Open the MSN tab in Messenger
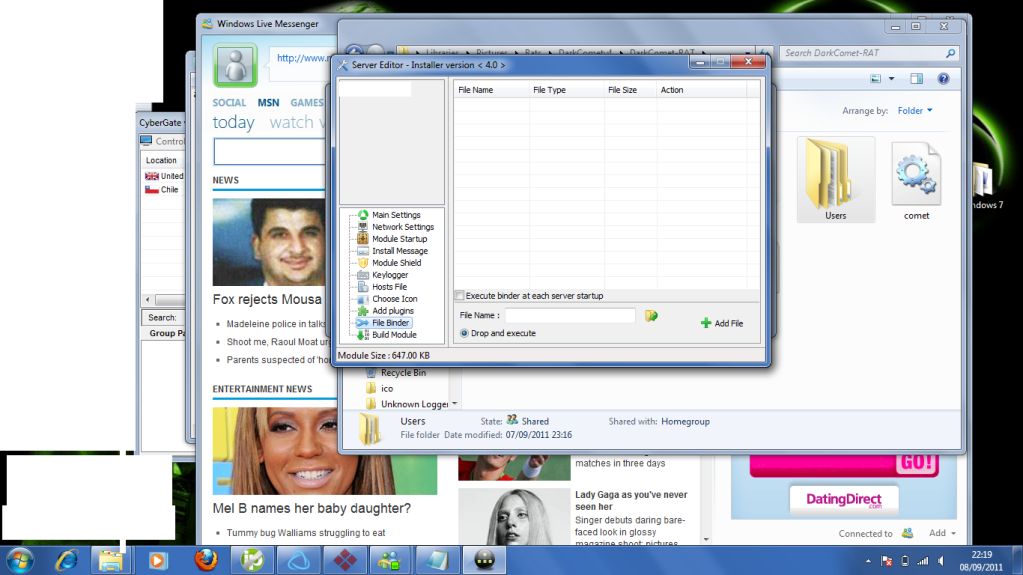The image size is (1023, 575). (x=268, y=102)
